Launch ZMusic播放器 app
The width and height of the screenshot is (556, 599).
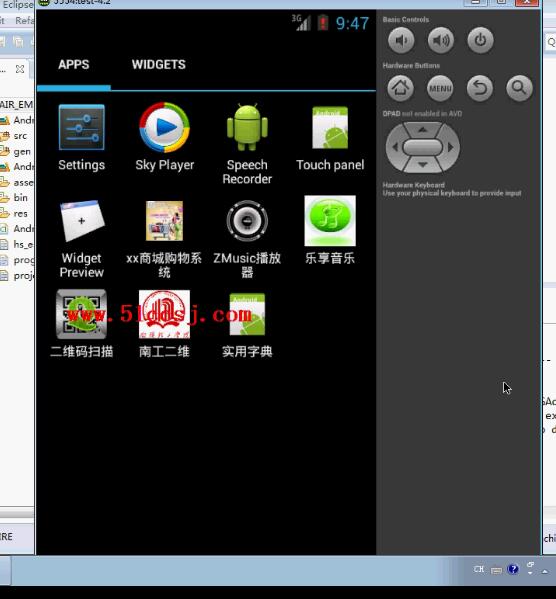click(247, 239)
